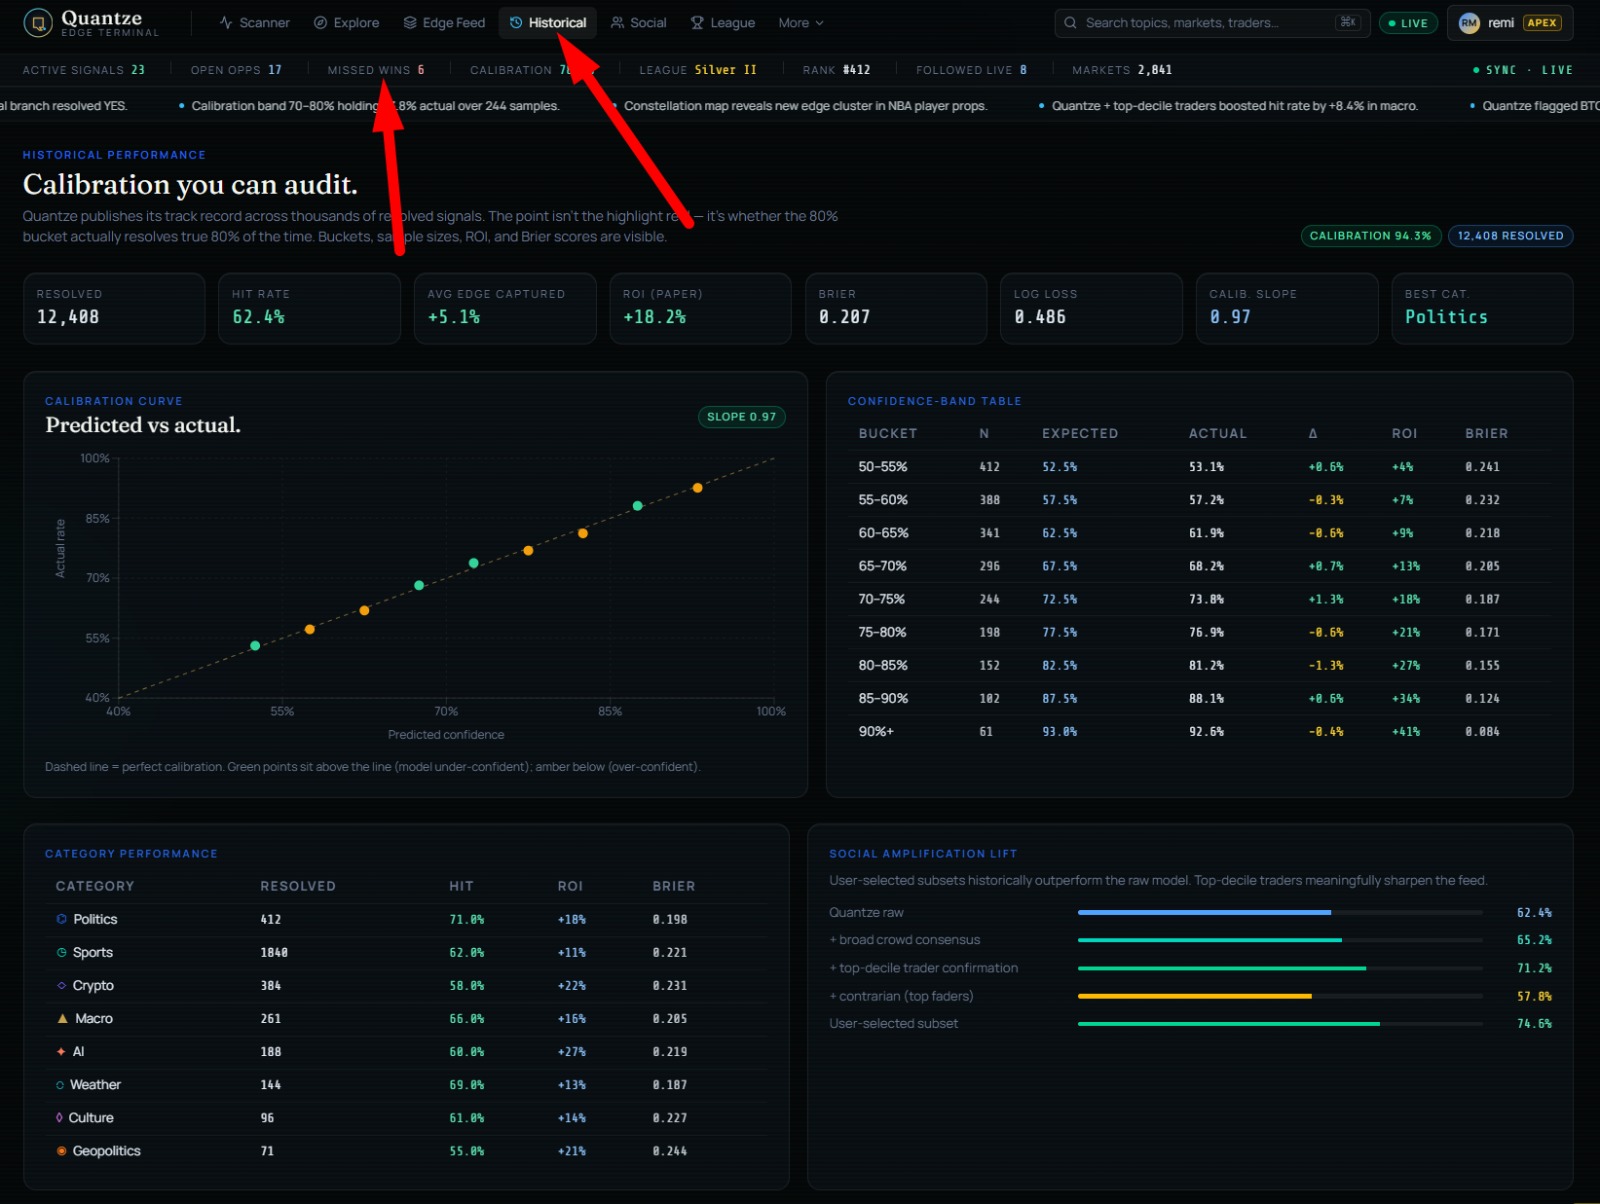Click the Culture category icon
Image resolution: width=1600 pixels, height=1204 pixels.
pyautogui.click(x=59, y=1118)
